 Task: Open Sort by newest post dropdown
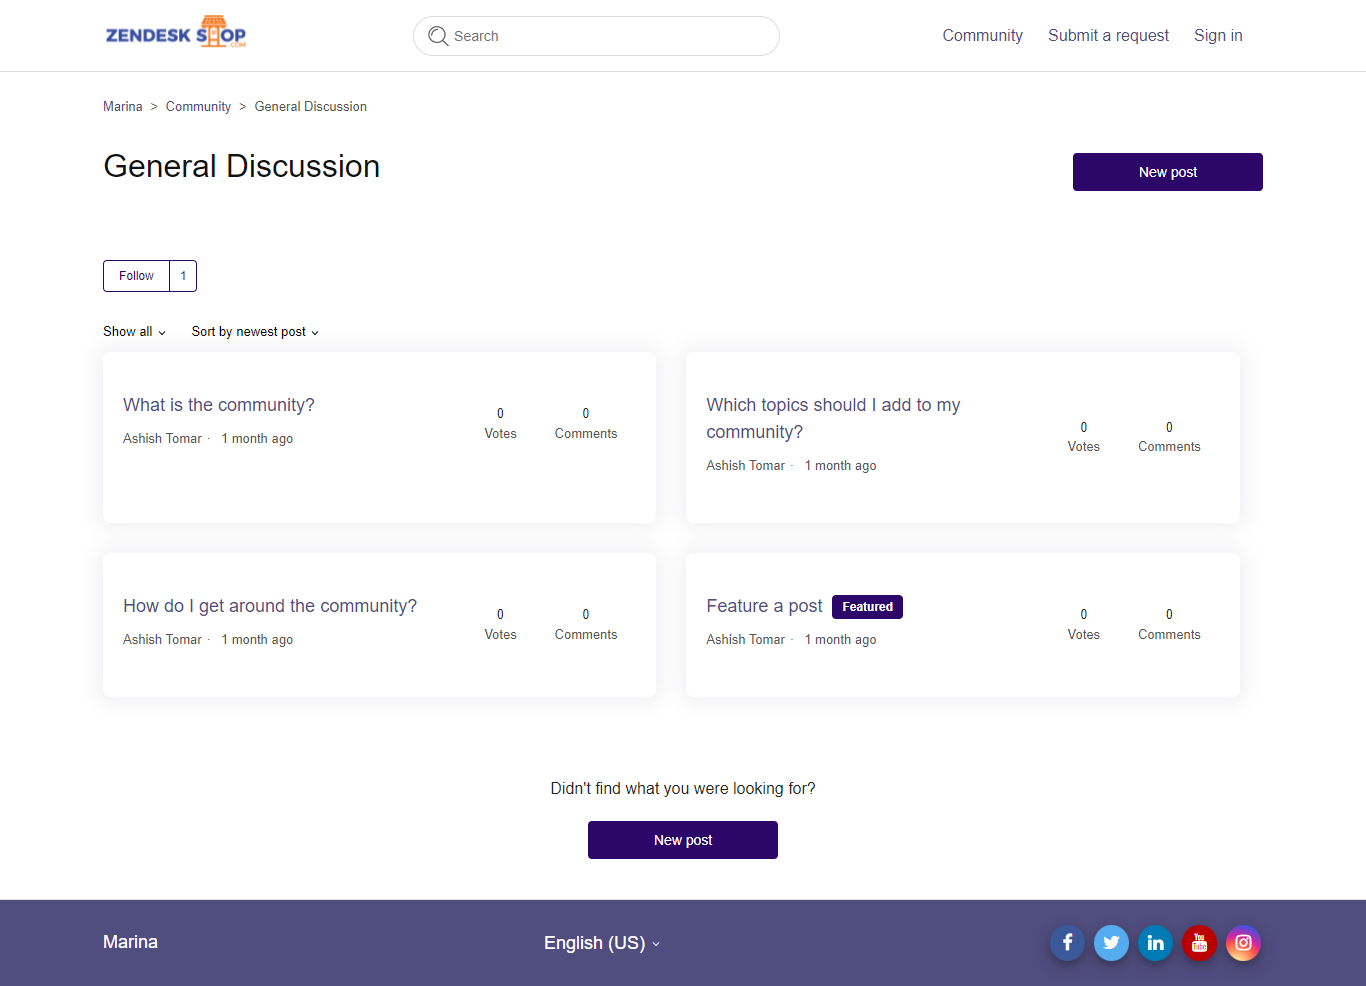255,332
